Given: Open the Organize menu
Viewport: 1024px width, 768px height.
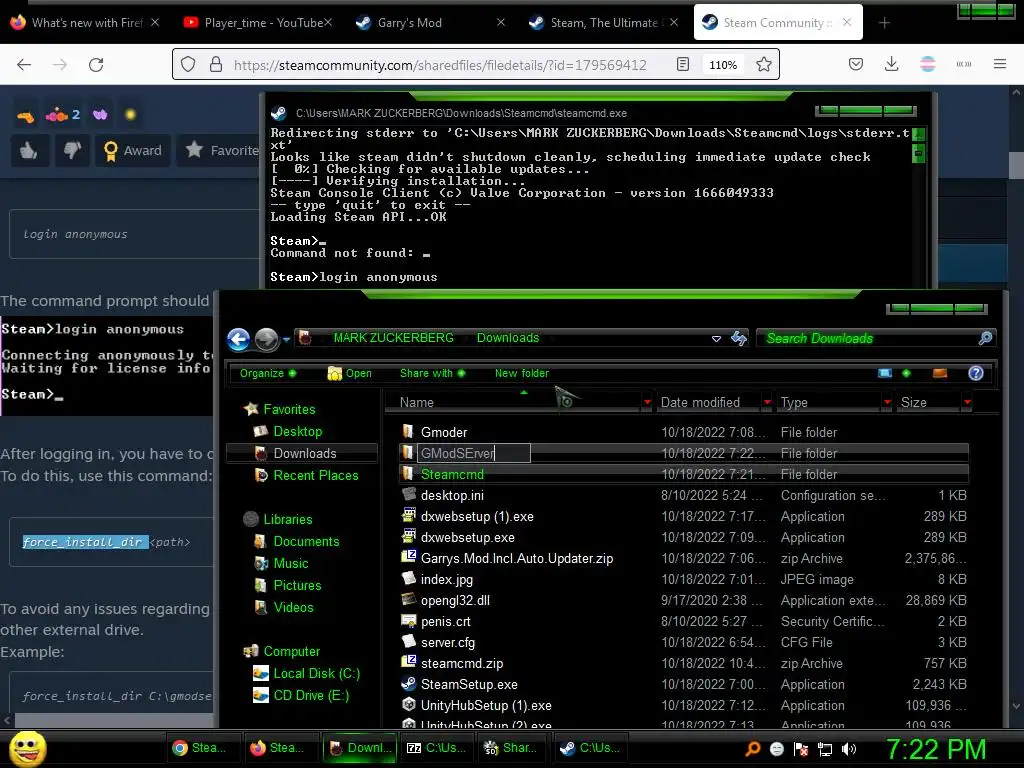Looking at the screenshot, I should click(x=267, y=373).
